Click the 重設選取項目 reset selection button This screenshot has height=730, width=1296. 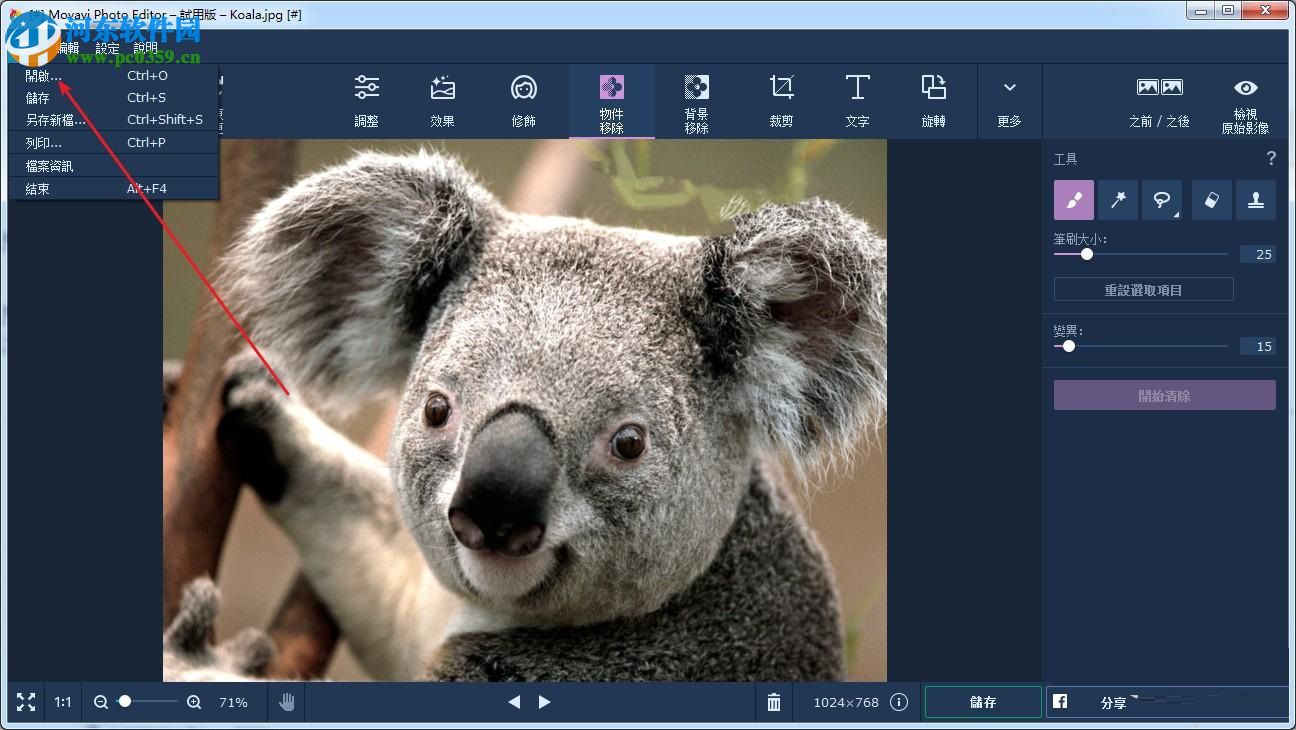[x=1143, y=289]
